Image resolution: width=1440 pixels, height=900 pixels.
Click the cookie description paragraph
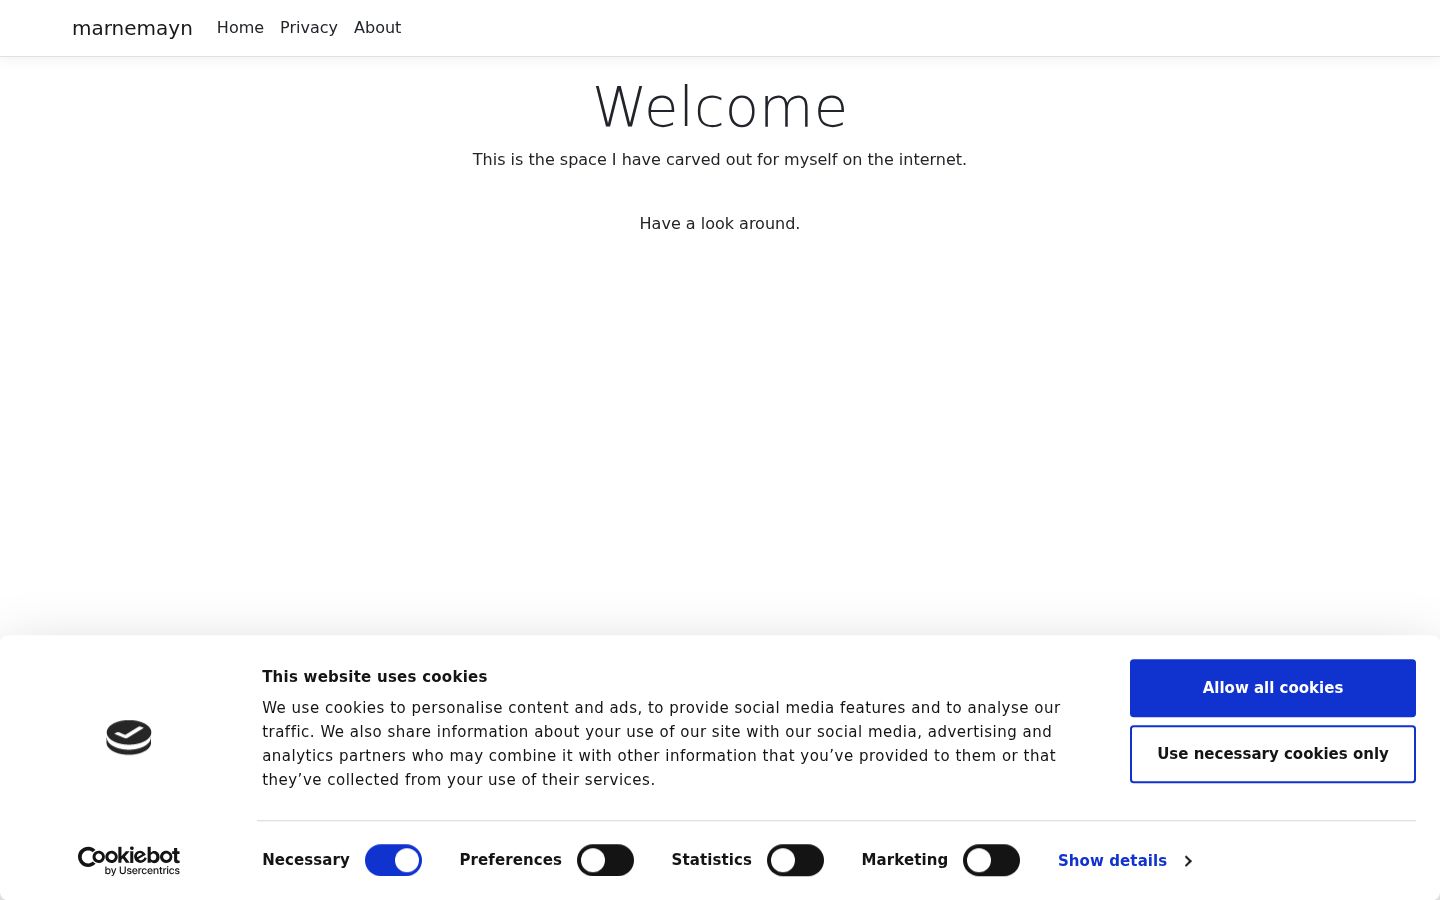[x=661, y=743]
